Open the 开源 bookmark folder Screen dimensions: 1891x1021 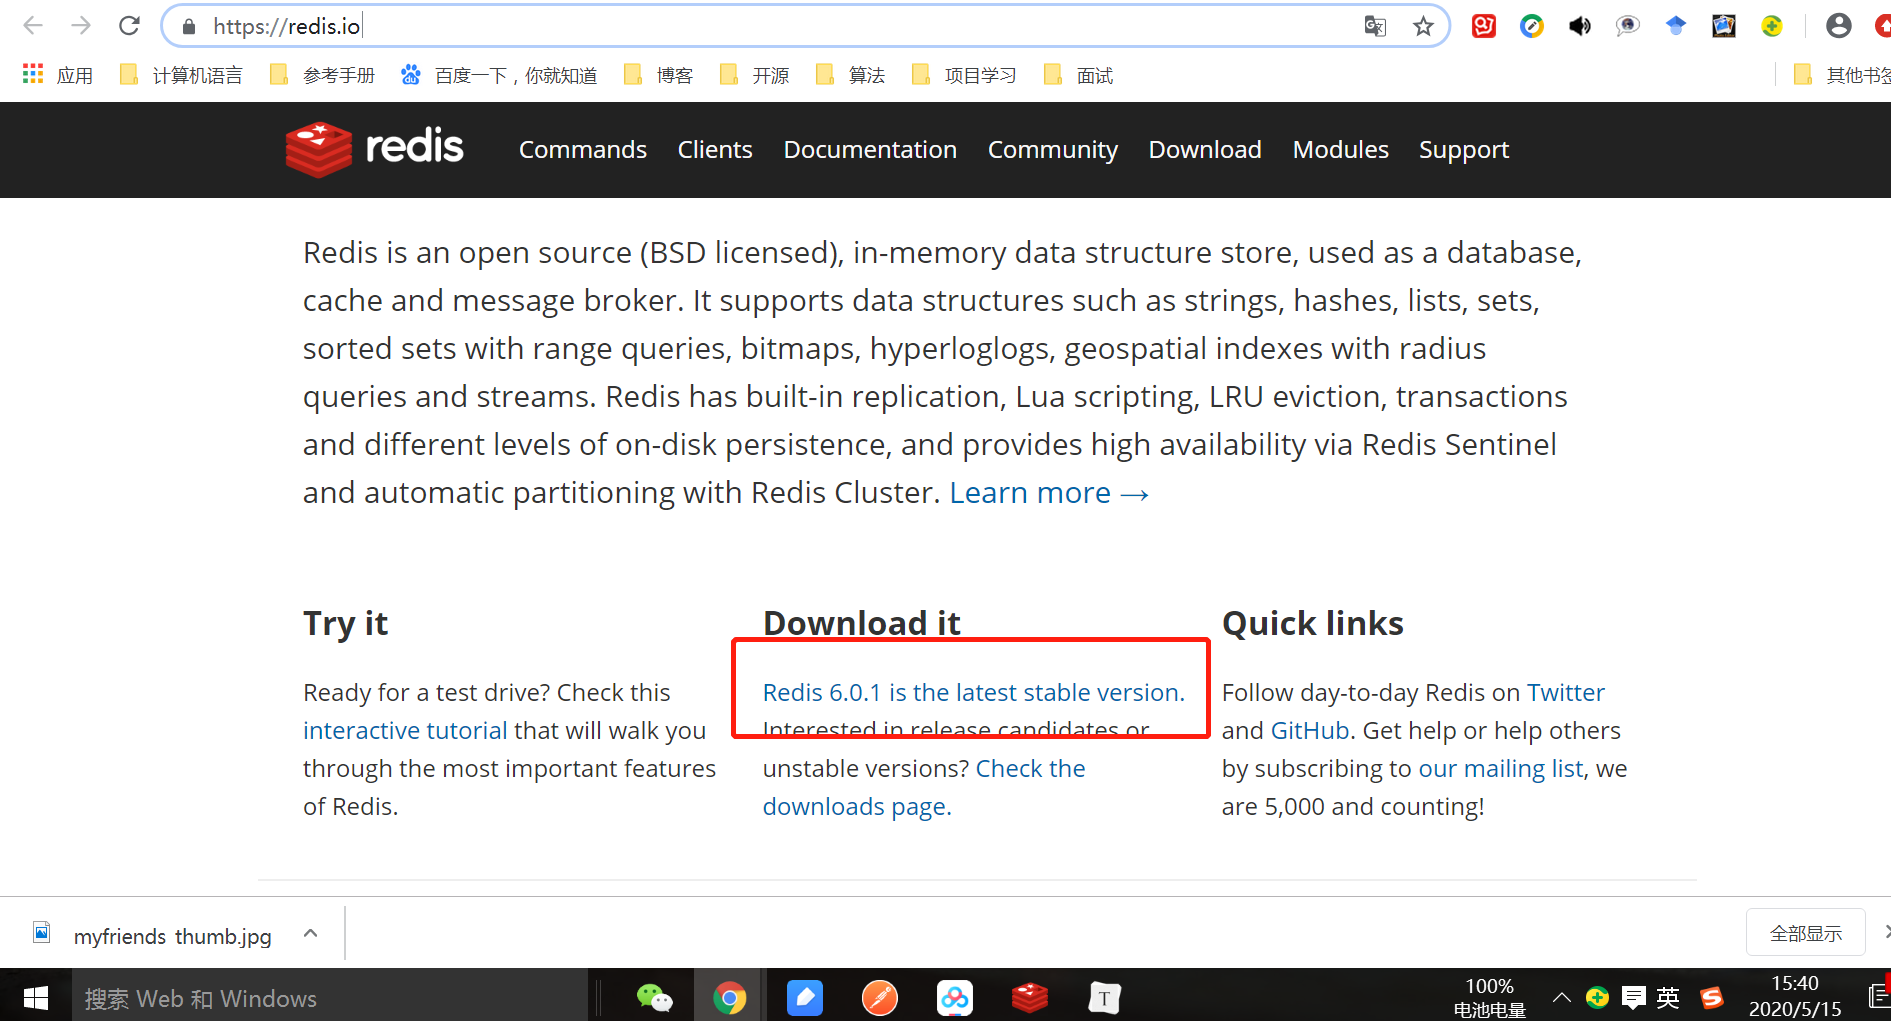click(755, 75)
